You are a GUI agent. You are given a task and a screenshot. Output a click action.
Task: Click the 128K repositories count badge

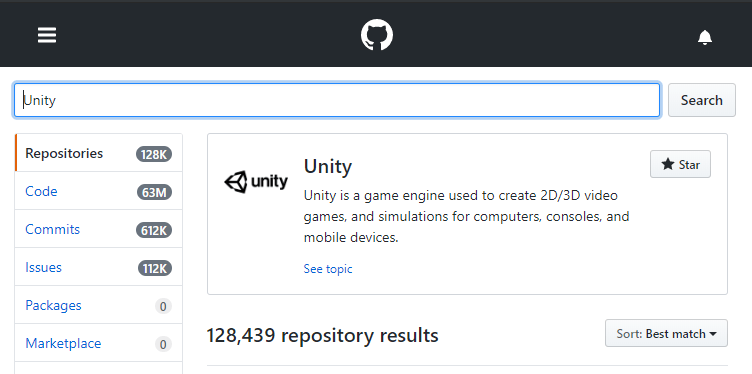(154, 154)
